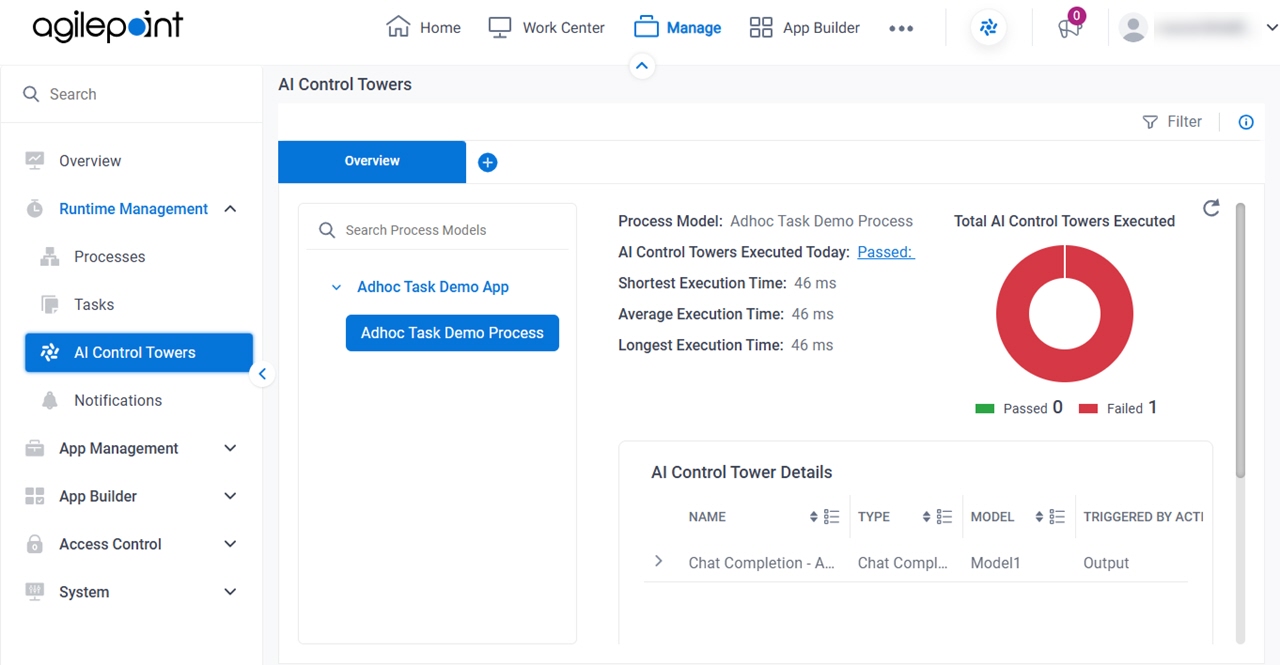This screenshot has height=665, width=1280.
Task: Collapse the Runtime Management section
Action: [x=230, y=209]
